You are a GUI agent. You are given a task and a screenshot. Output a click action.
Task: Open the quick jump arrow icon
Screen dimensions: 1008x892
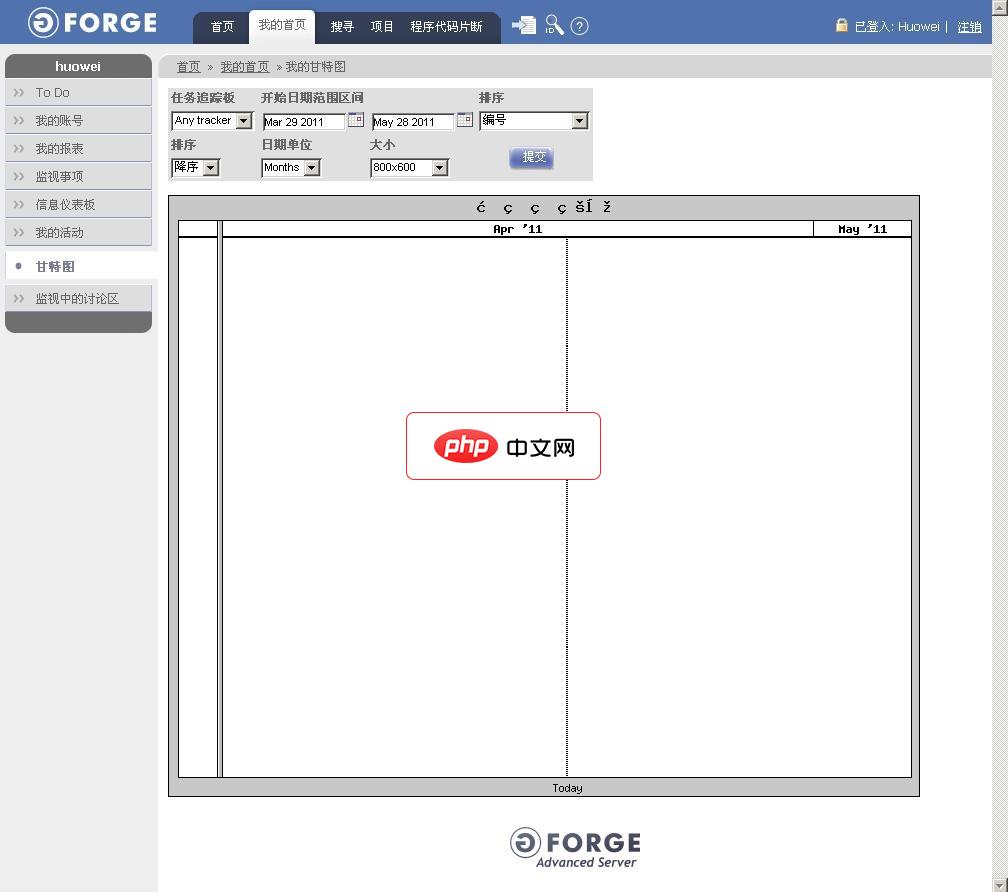pos(524,26)
